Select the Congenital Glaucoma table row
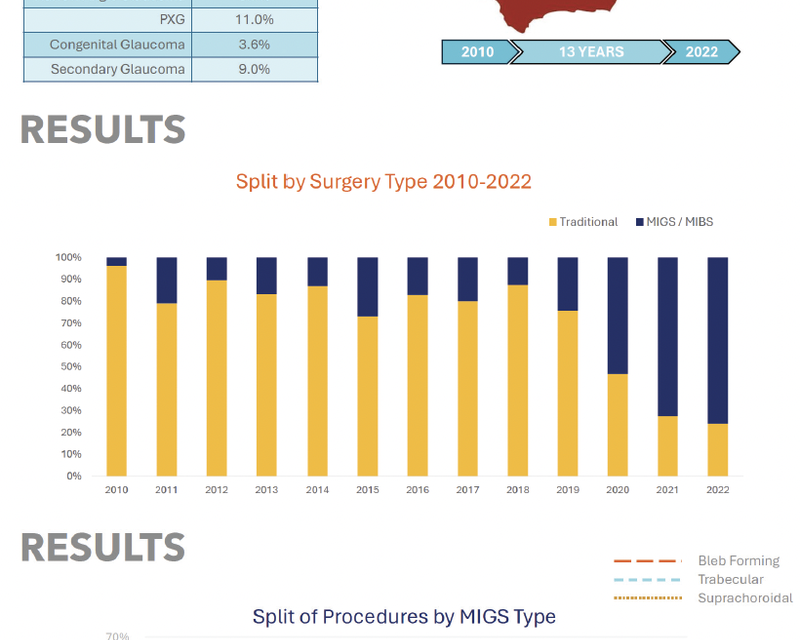Screen dimensions: 800x640 [x=170, y=44]
